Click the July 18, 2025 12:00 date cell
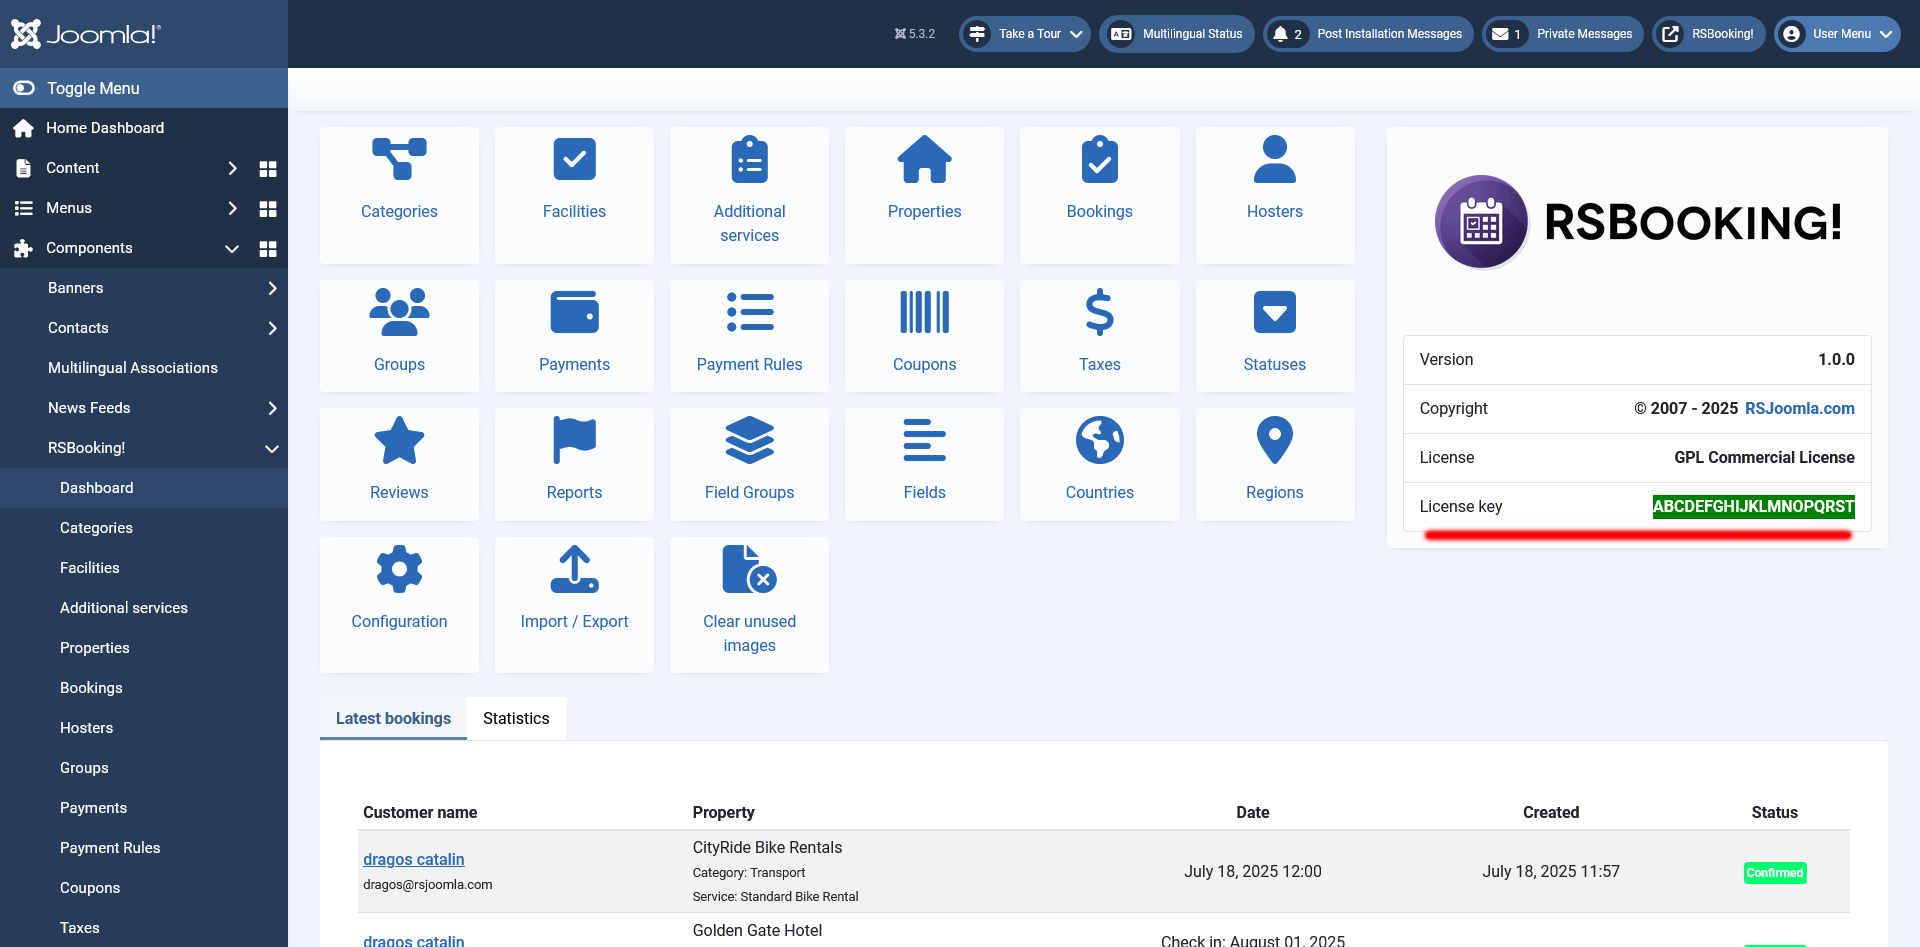This screenshot has height=947, width=1920. click(1253, 871)
